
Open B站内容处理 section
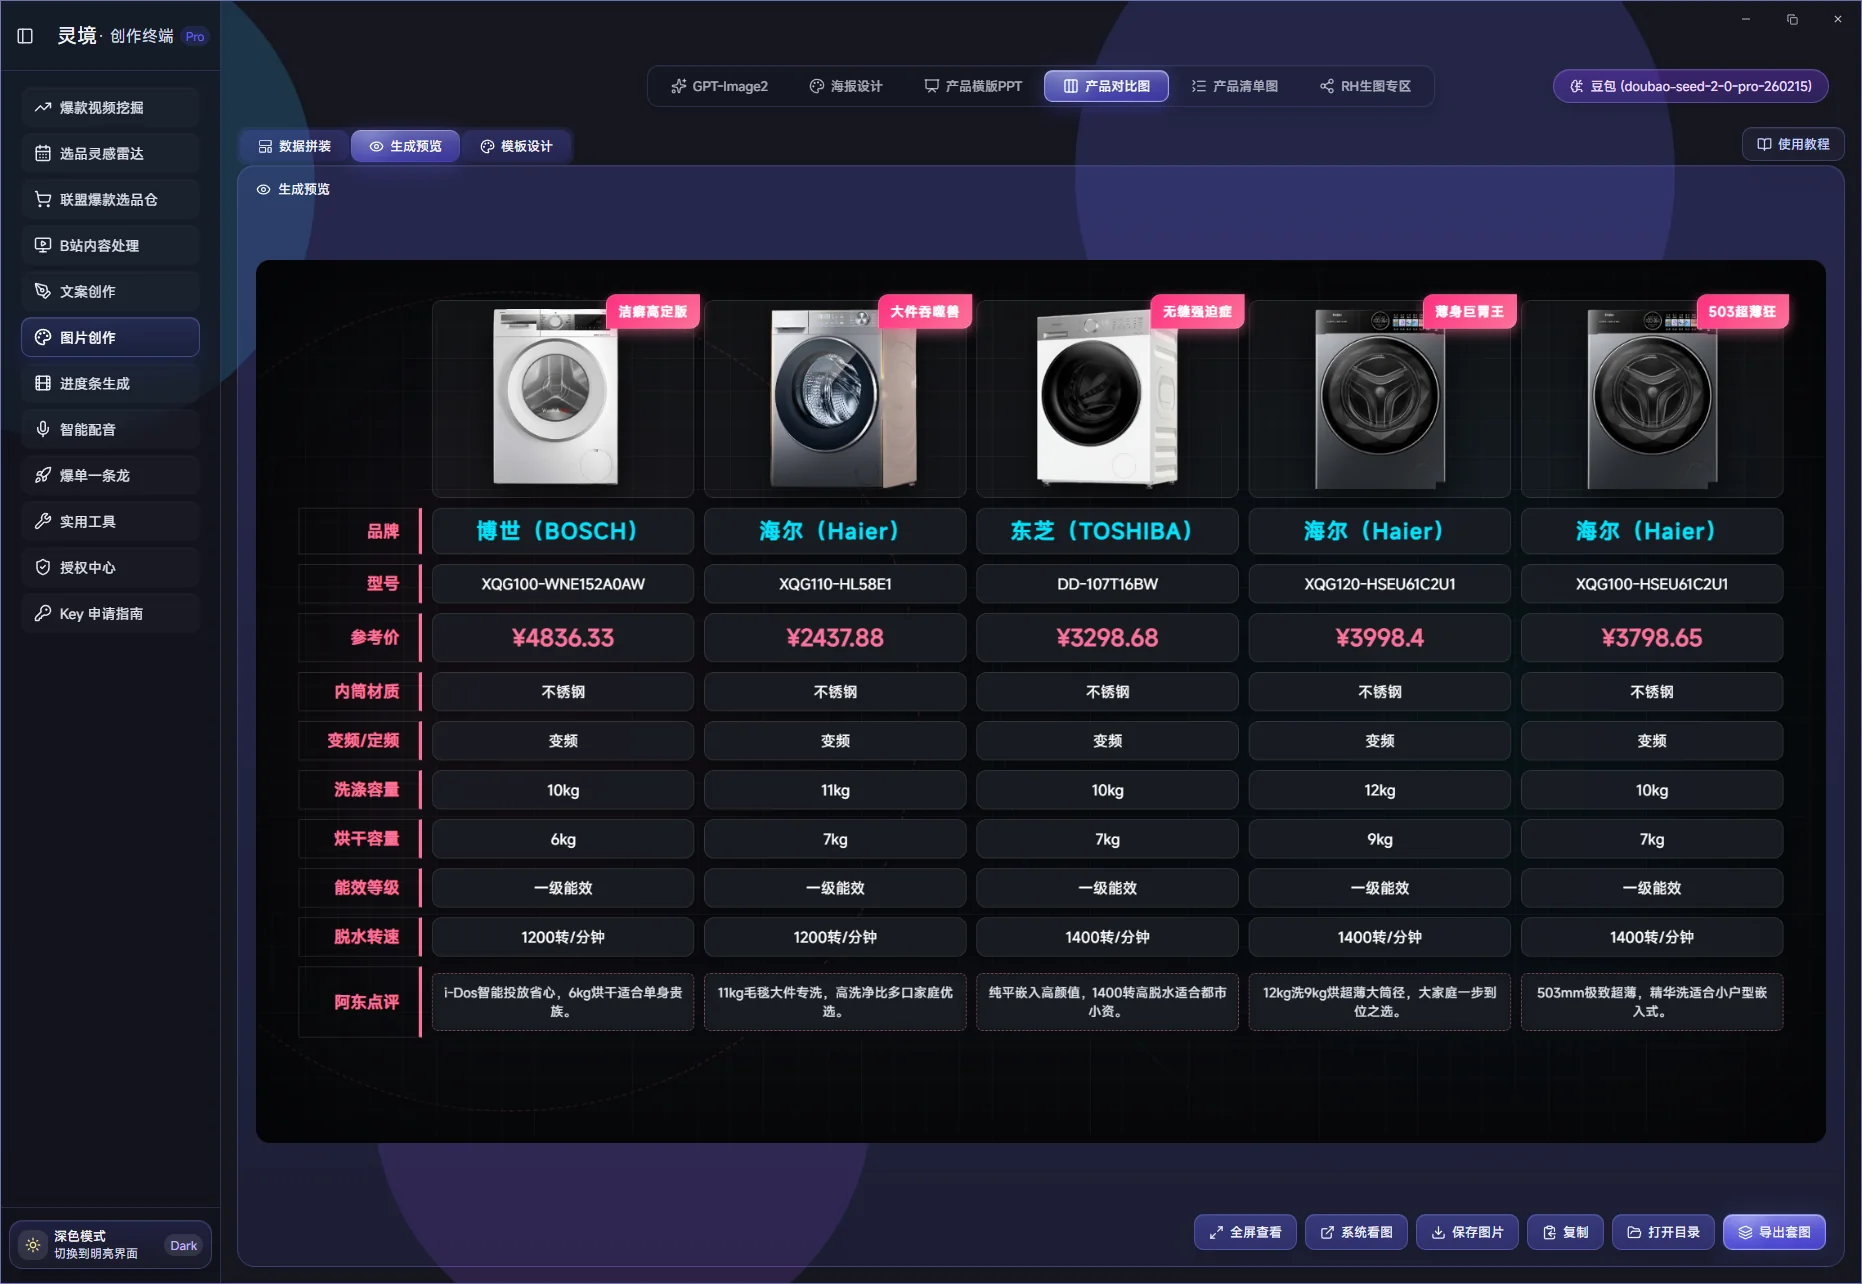click(x=110, y=245)
